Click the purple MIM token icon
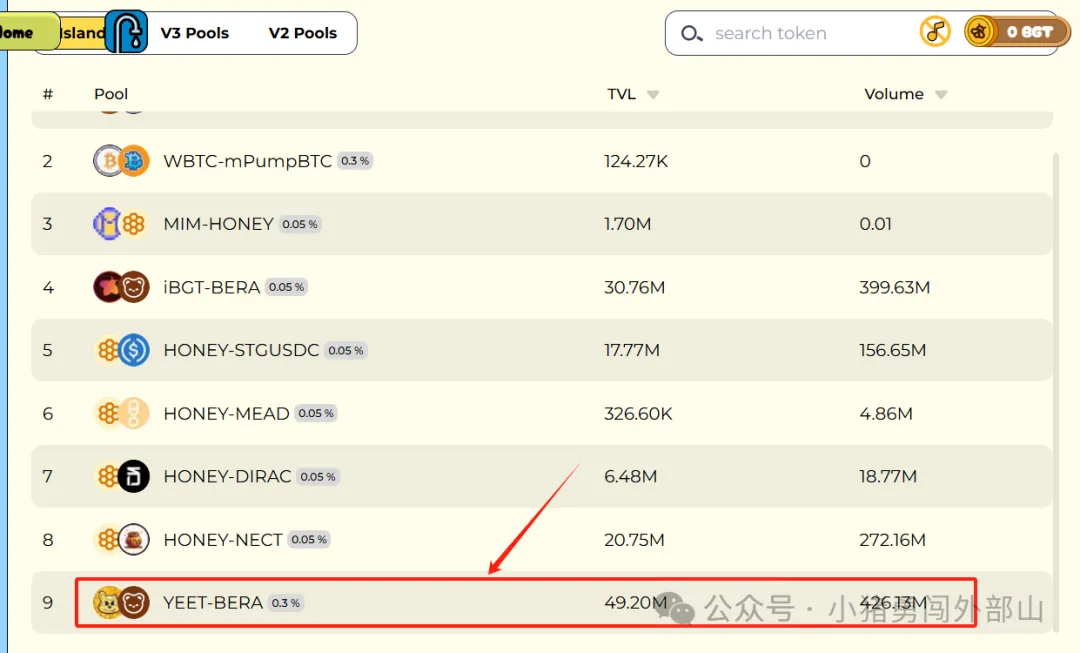 pyautogui.click(x=107, y=224)
